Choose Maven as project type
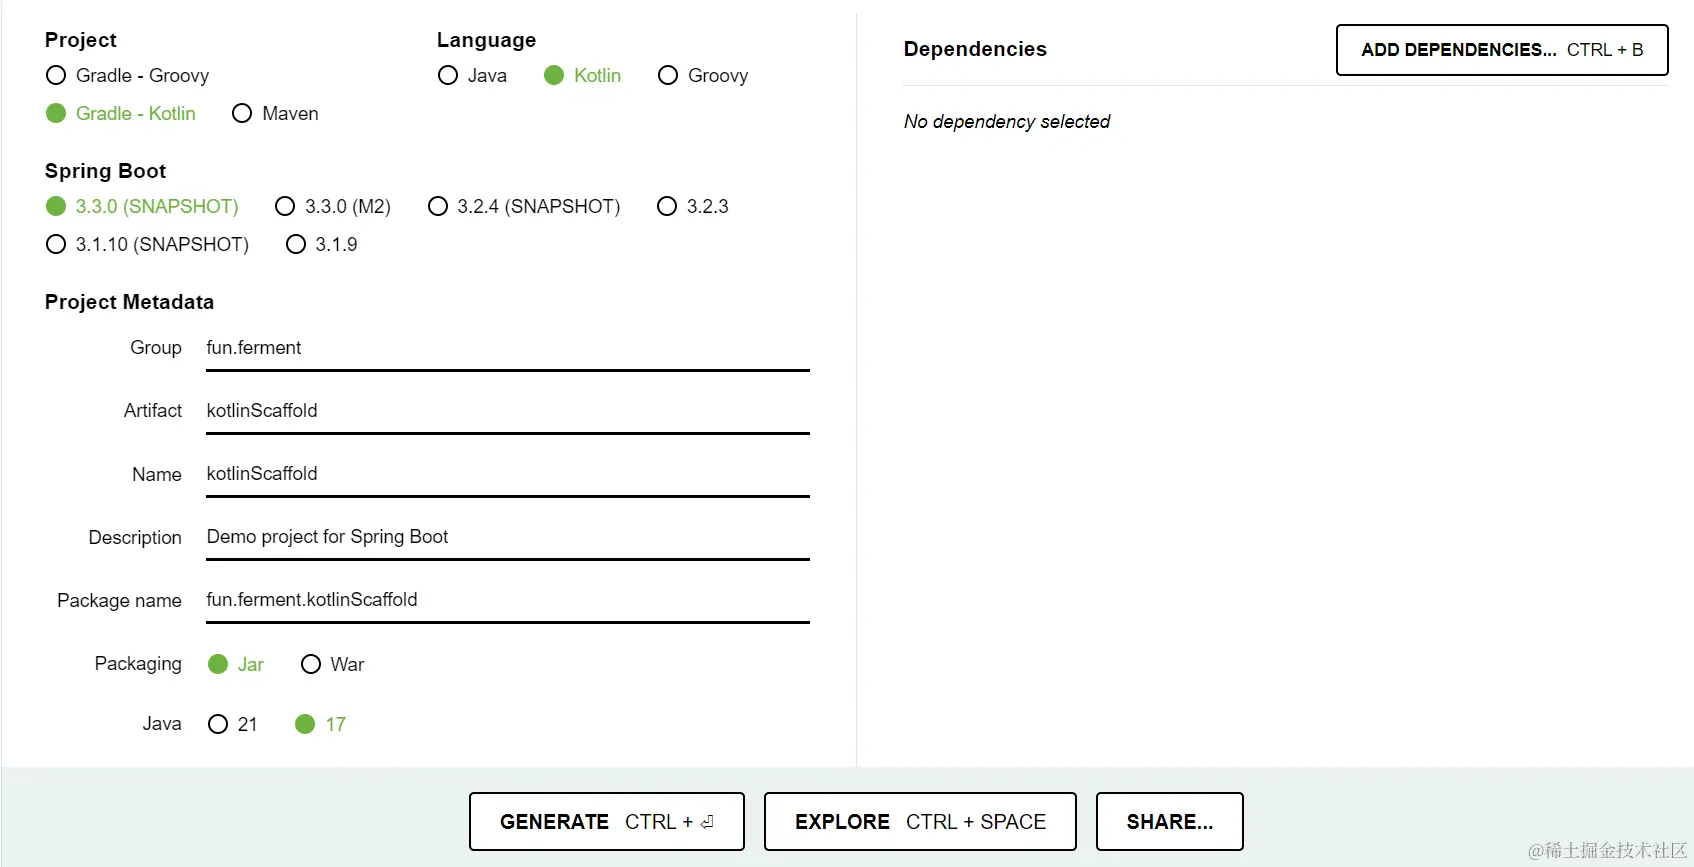The width and height of the screenshot is (1694, 867). (275, 114)
